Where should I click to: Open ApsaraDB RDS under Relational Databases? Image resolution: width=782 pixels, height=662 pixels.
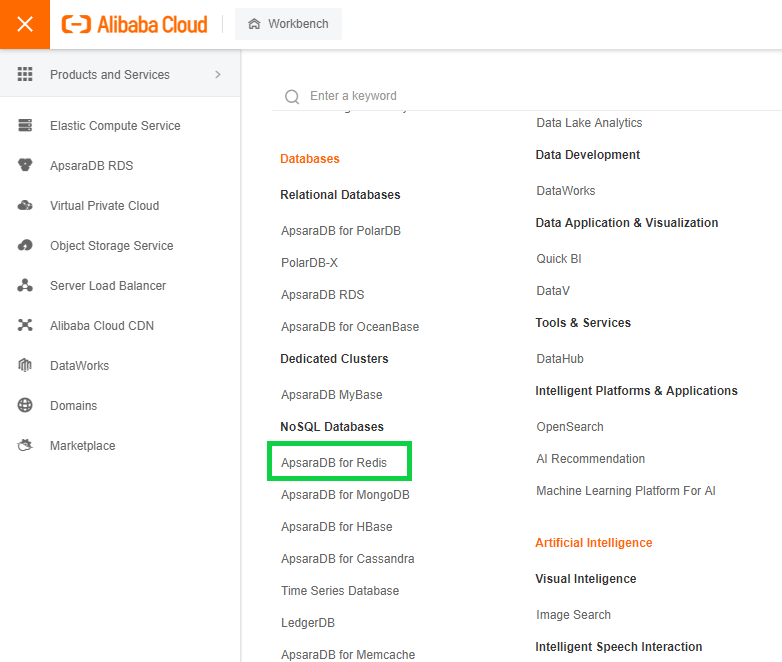323,295
